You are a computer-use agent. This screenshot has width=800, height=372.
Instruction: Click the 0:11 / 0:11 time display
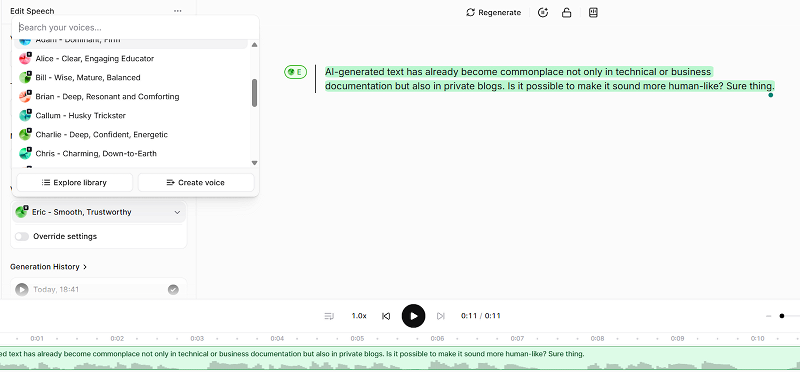481,316
